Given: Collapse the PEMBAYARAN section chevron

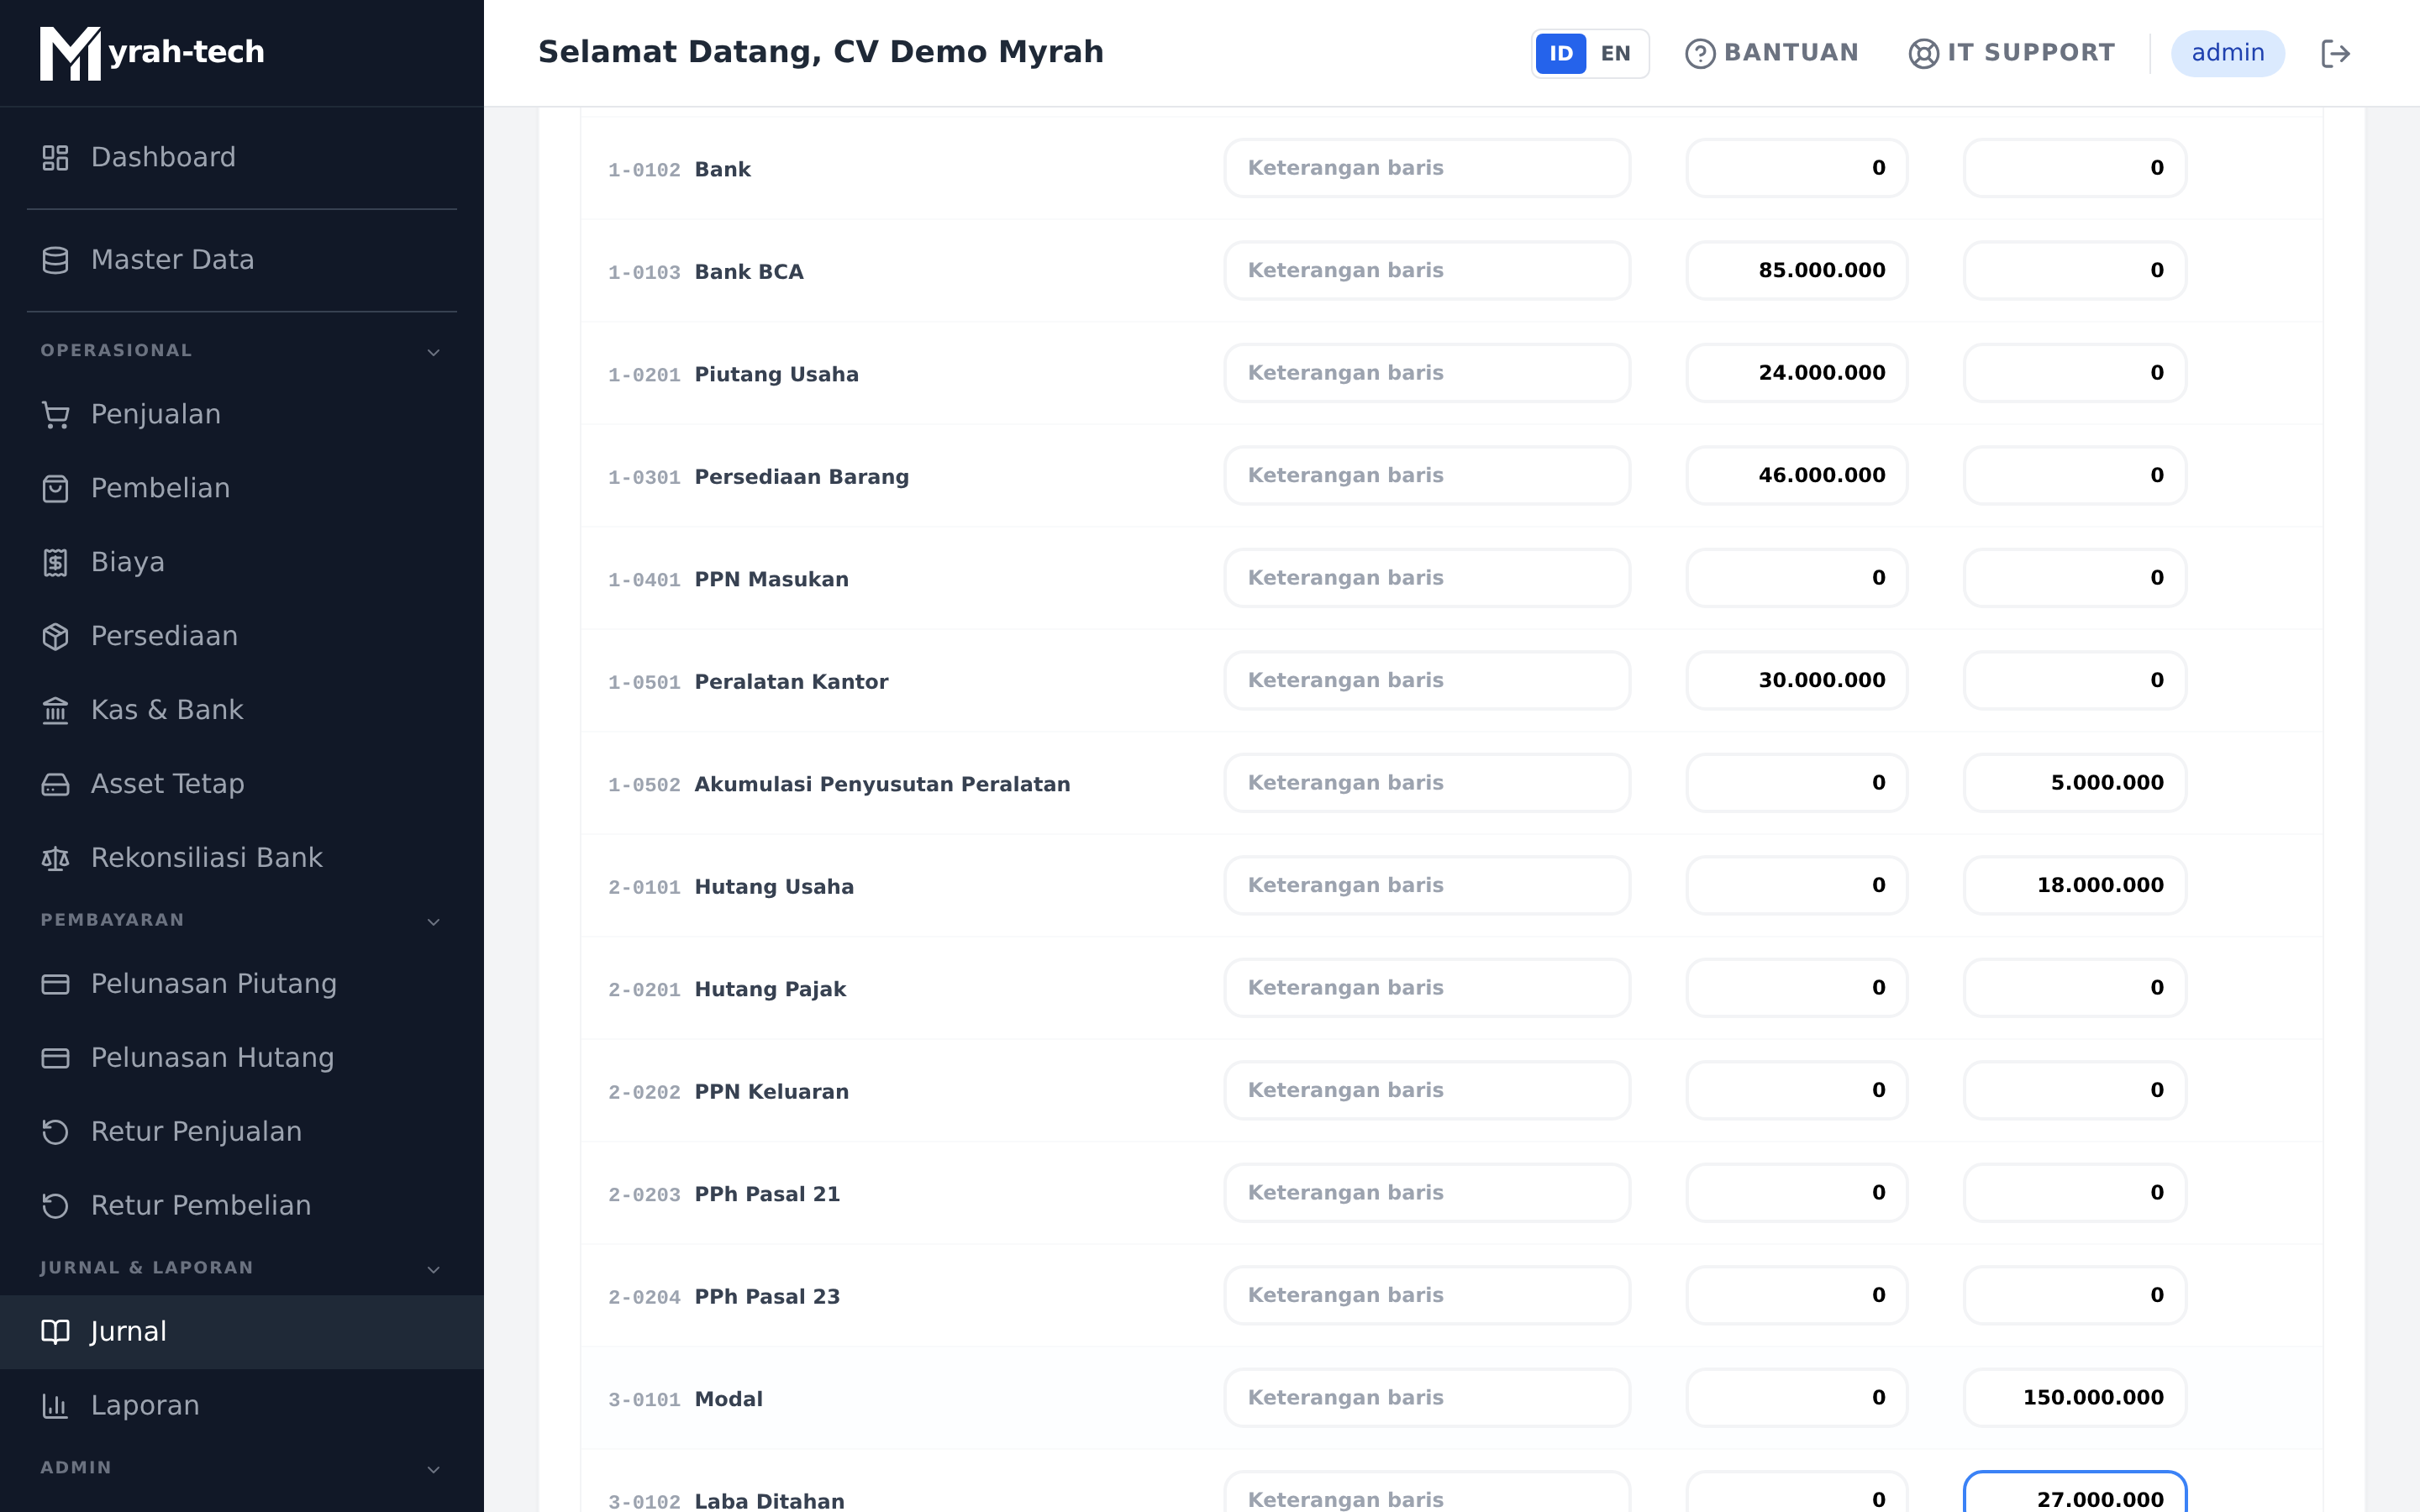Looking at the screenshot, I should [x=433, y=921].
